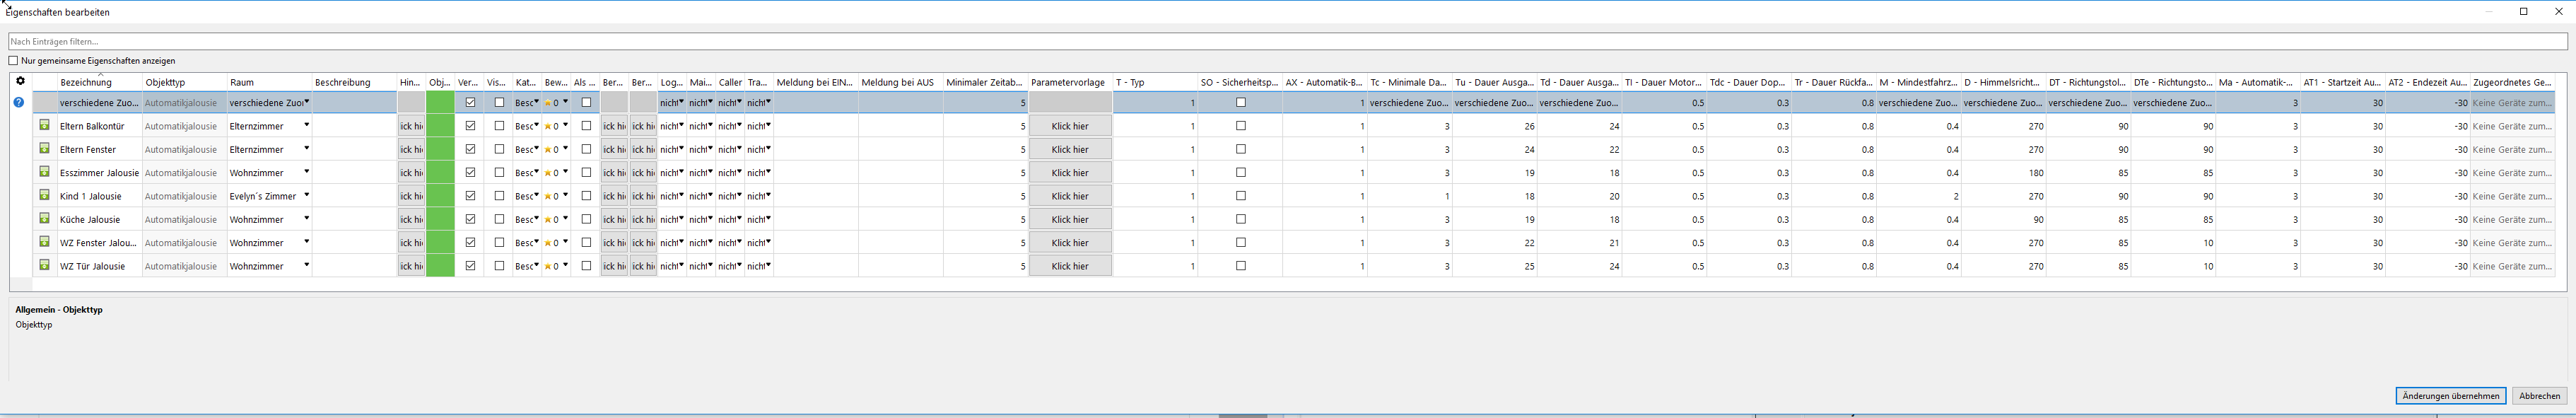Screen dimensions: 2576x418
Task: Click Tu value 26 for Eltern Balkontür
Action: click(x=1495, y=126)
